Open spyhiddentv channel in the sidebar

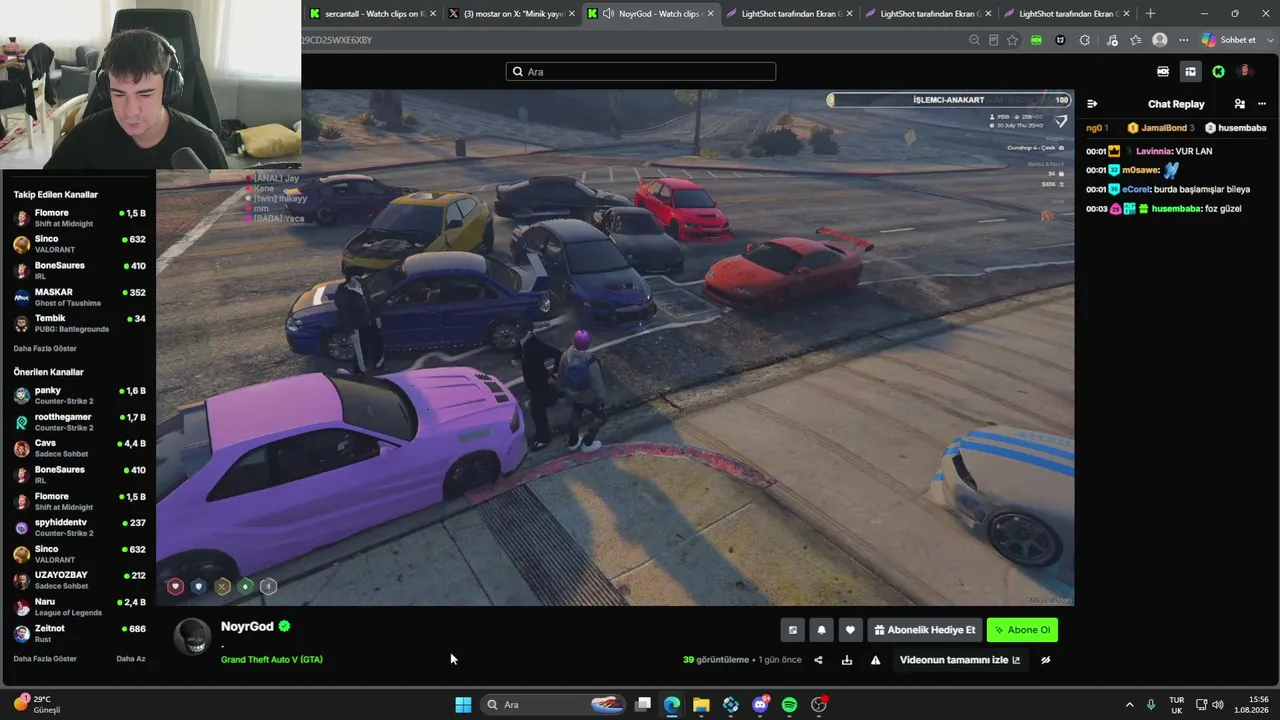tap(80, 527)
